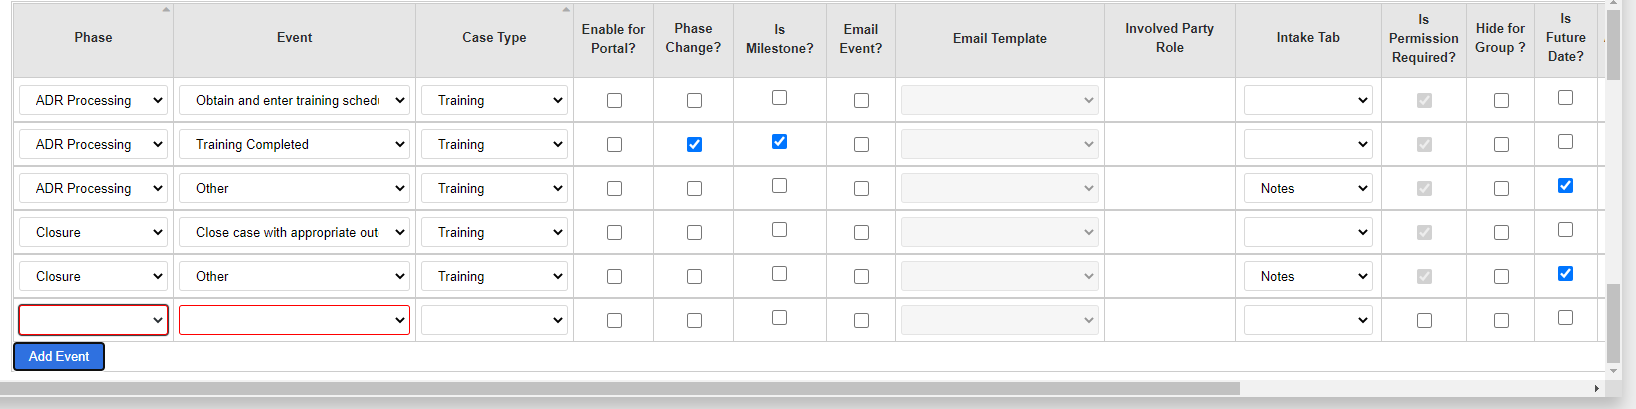The image size is (1636, 409).
Task: Uncheck Is Milestone for Training Completed row
Action: coord(779,142)
